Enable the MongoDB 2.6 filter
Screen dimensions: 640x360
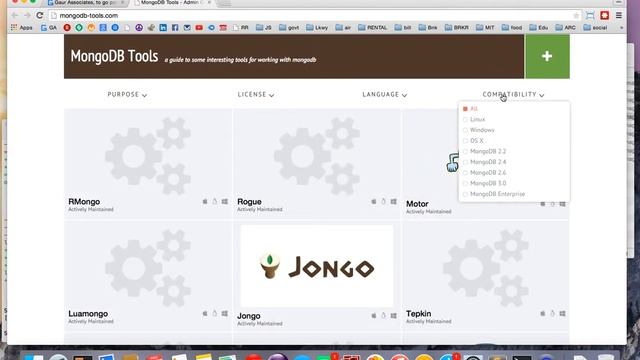click(465, 173)
